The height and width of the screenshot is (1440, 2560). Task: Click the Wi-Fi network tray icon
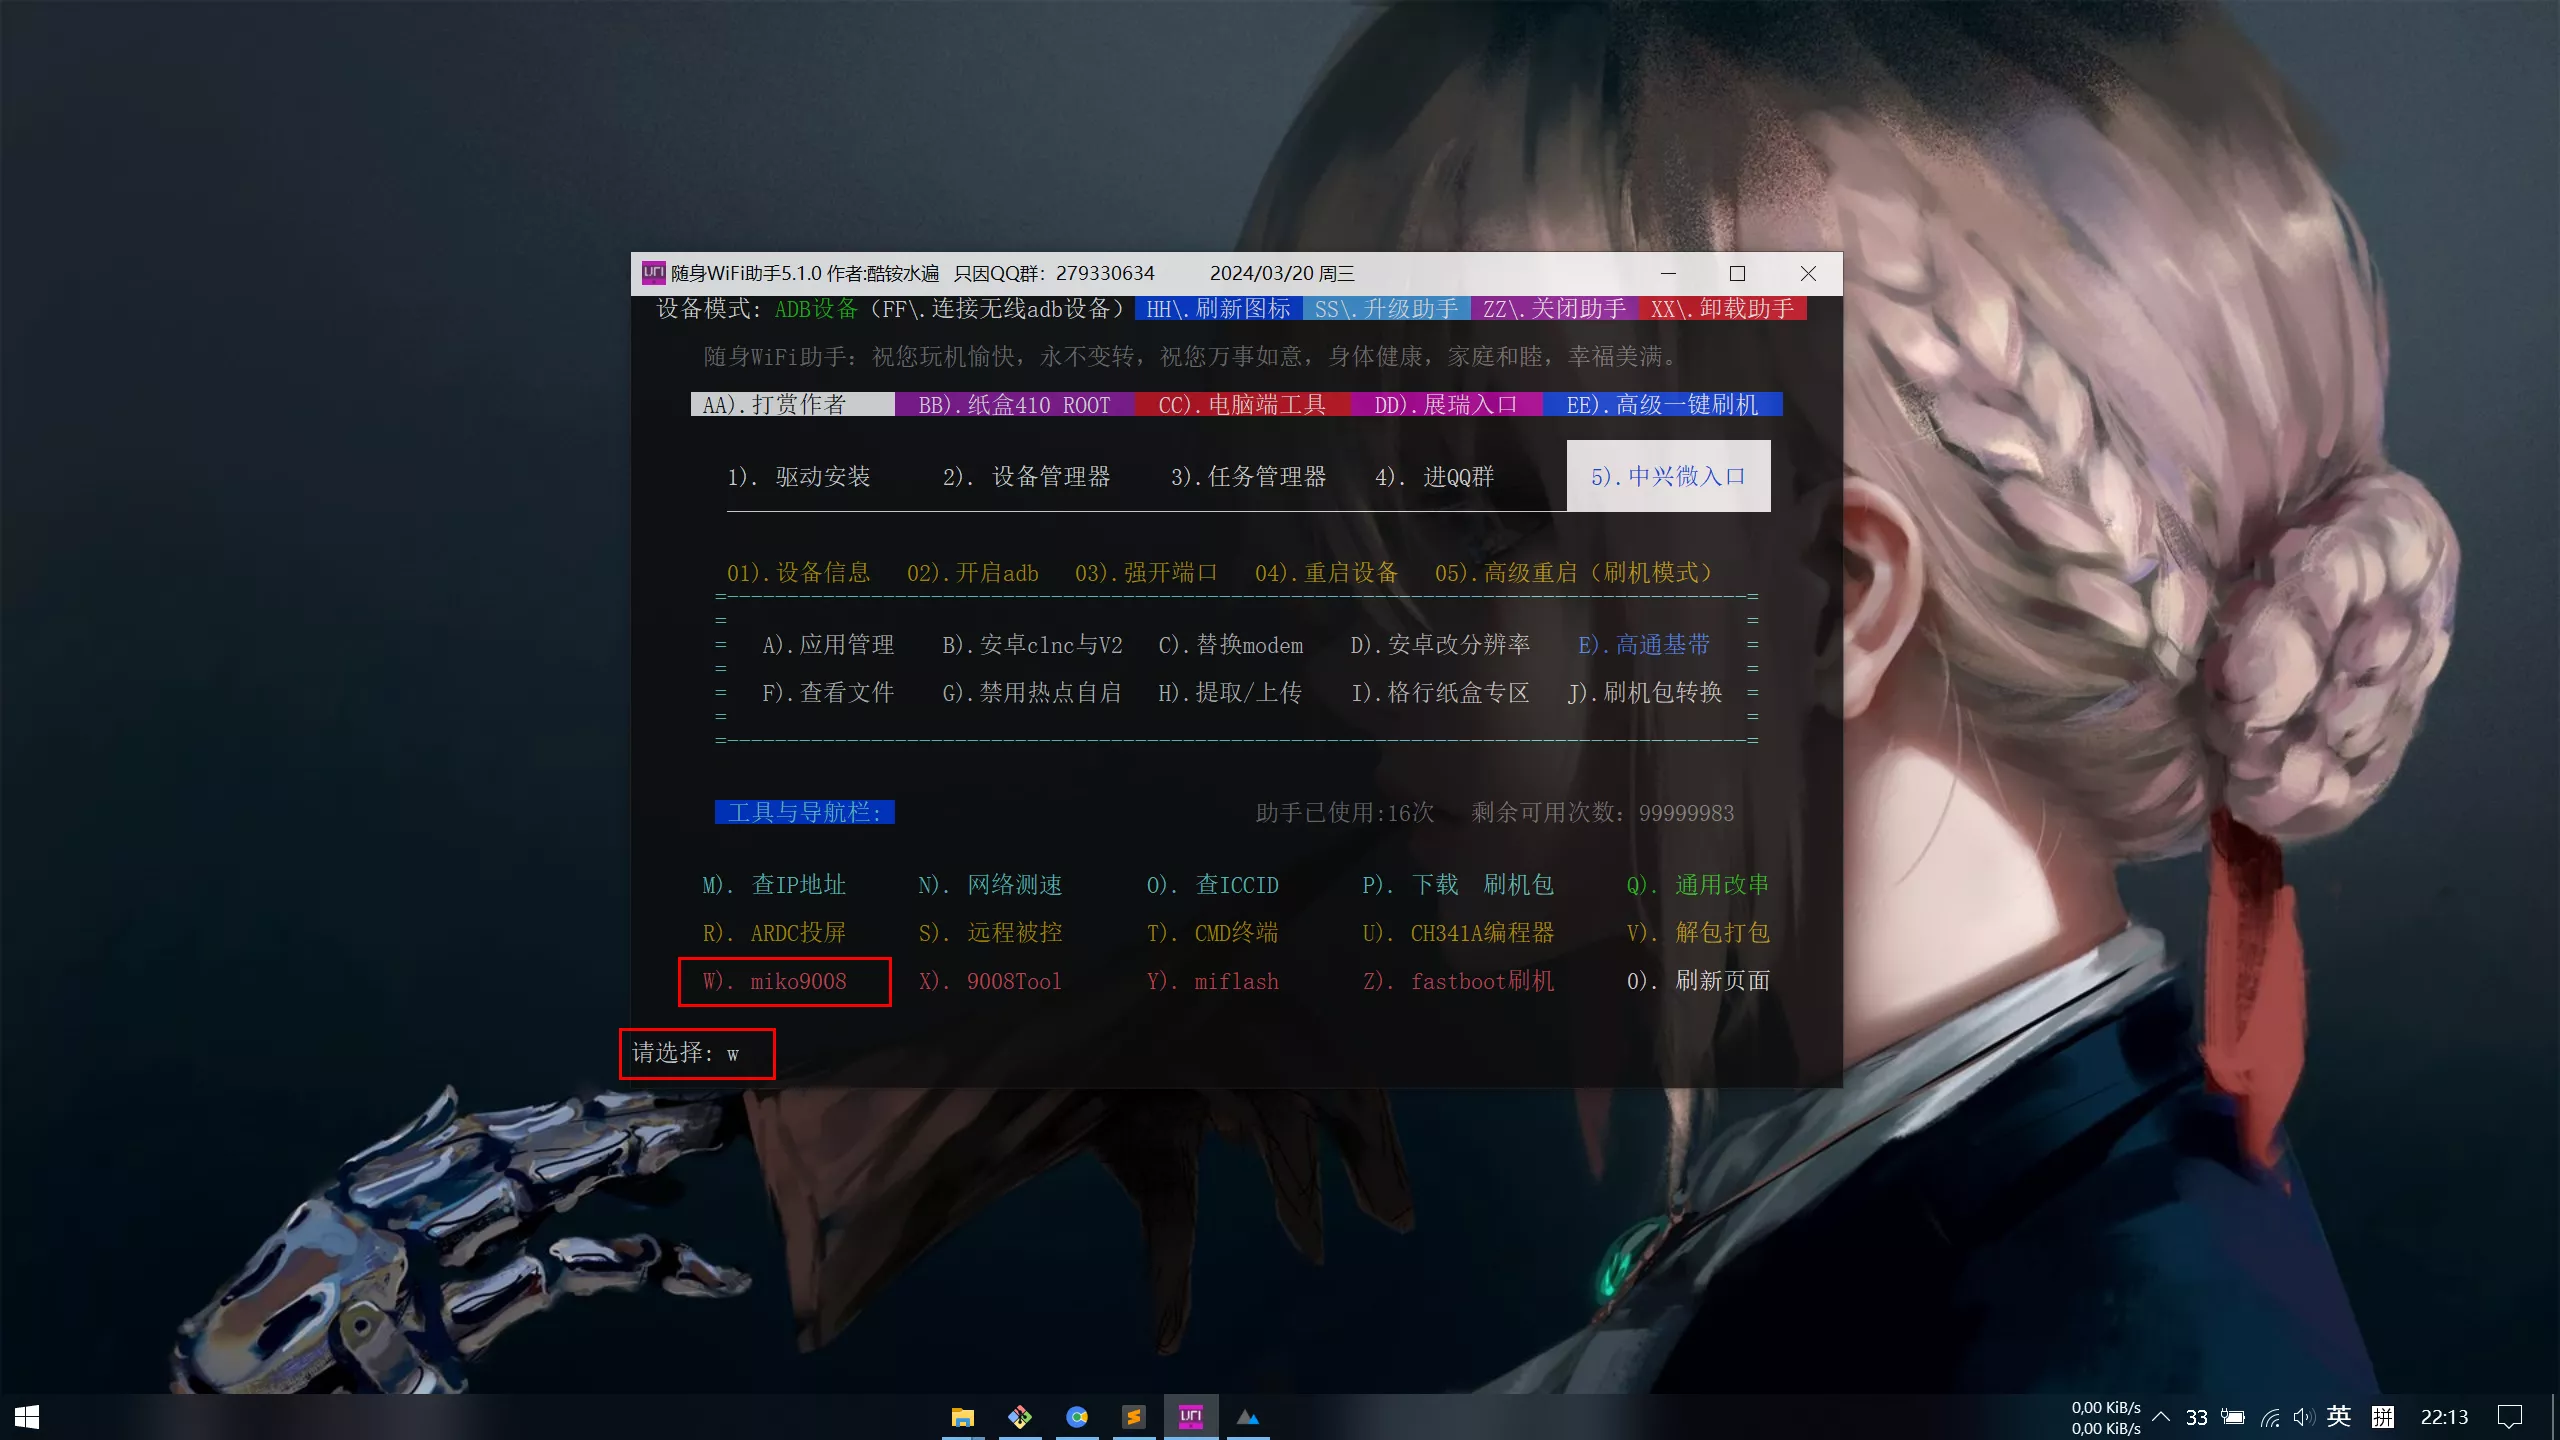pos(2270,1417)
